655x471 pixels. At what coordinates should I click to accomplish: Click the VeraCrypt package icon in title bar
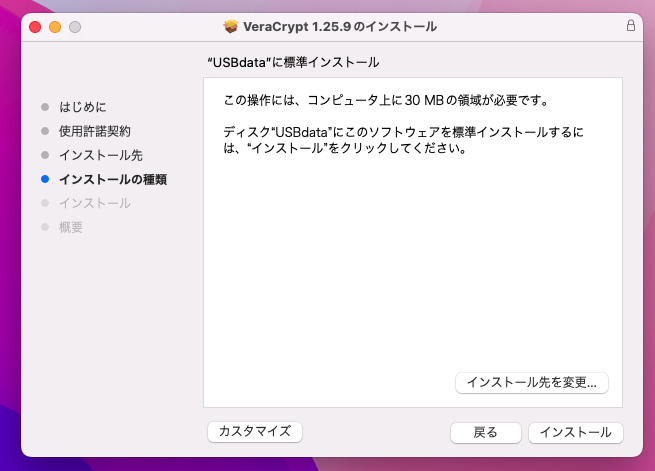click(x=232, y=26)
